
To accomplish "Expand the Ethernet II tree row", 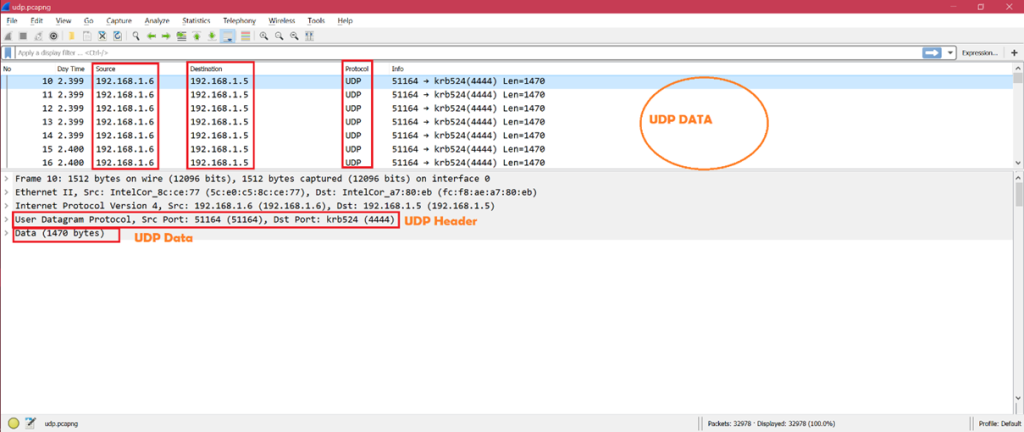I will tap(7, 192).
